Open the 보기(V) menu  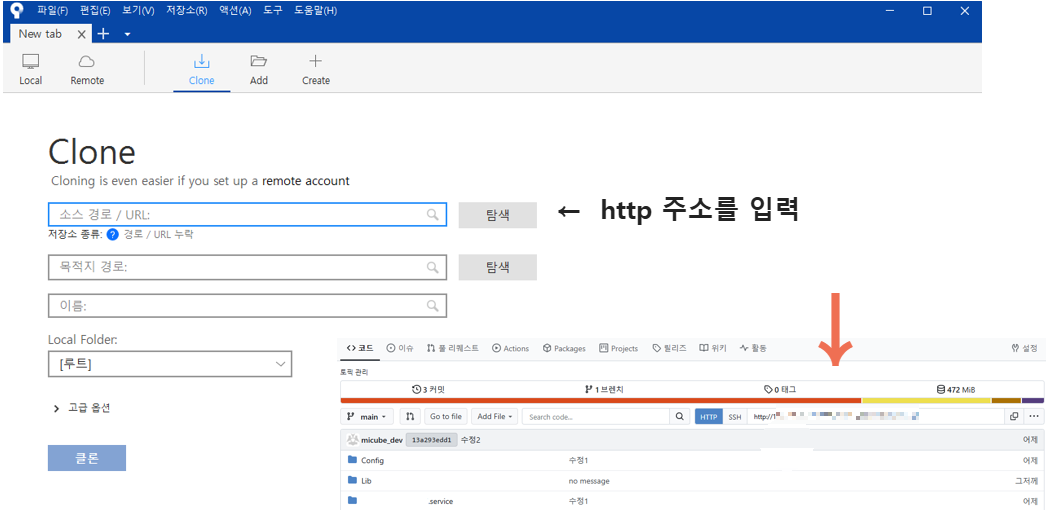tap(138, 11)
